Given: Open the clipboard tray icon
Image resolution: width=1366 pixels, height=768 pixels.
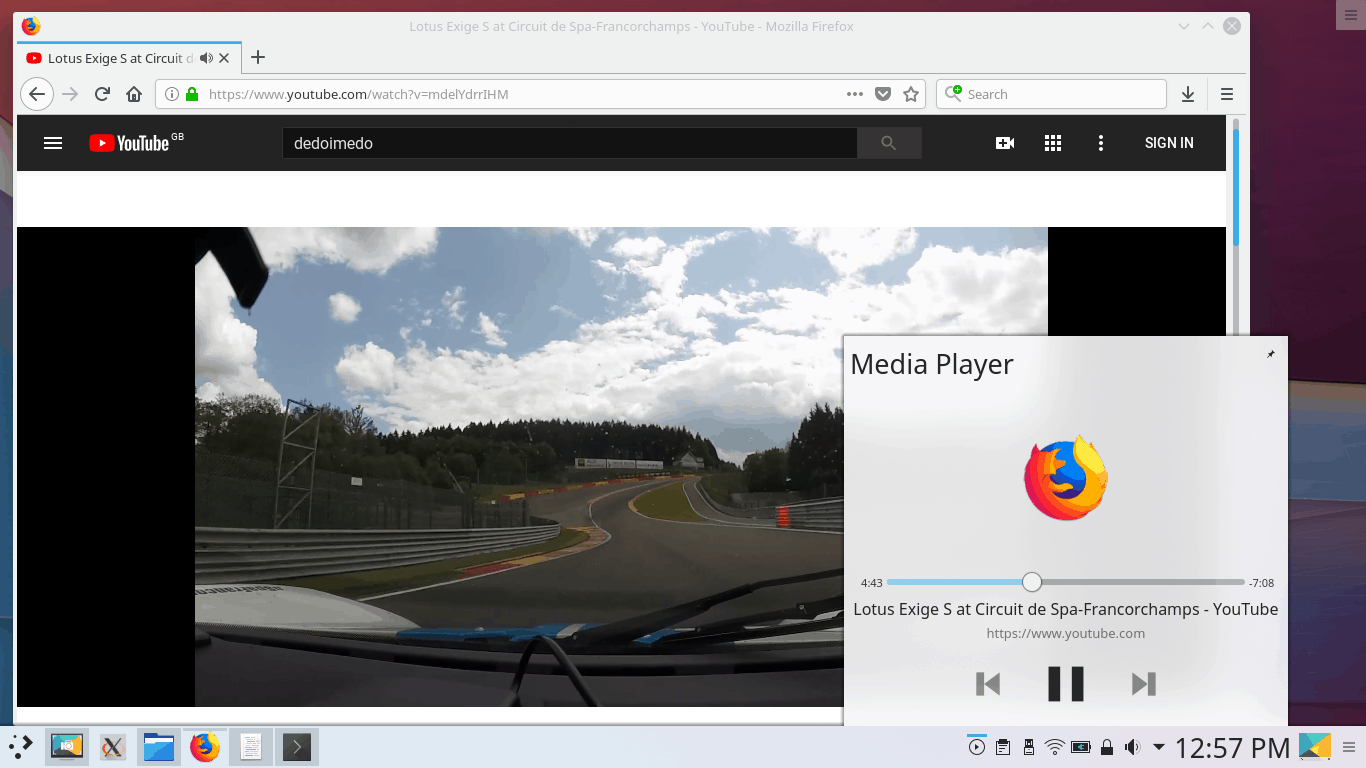Looking at the screenshot, I should pos(1002,747).
